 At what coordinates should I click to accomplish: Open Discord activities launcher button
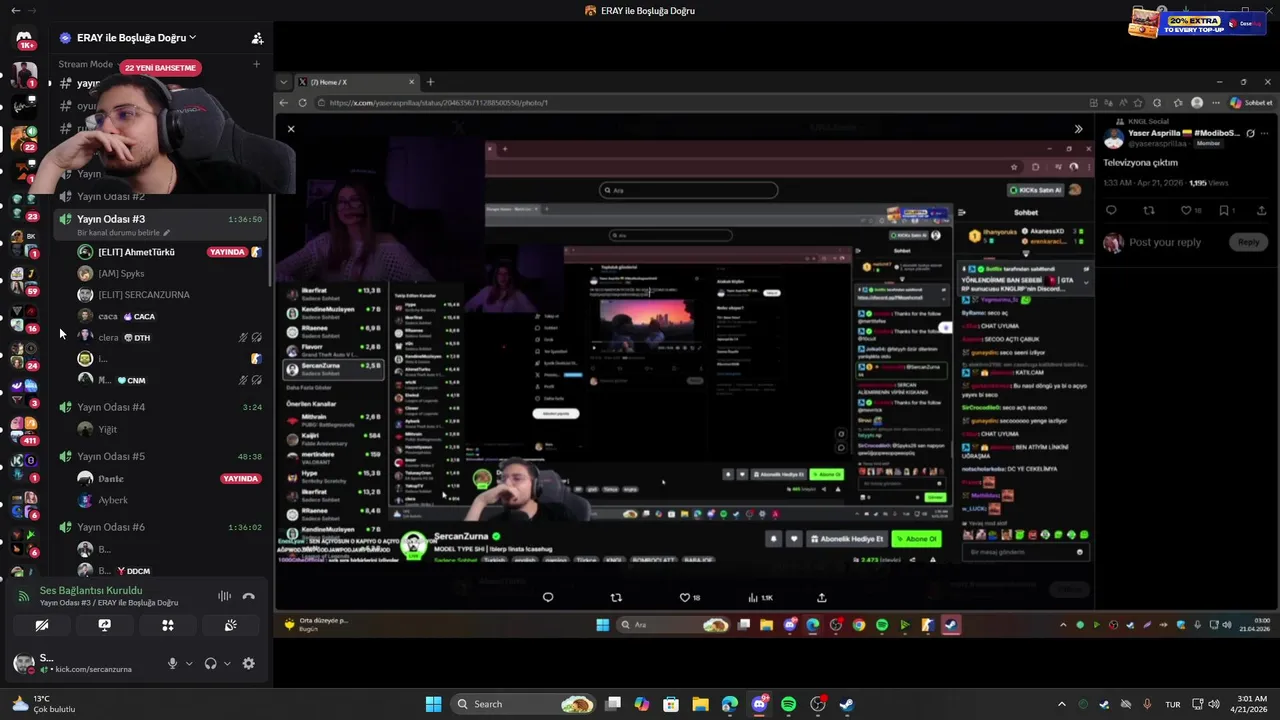pos(168,625)
